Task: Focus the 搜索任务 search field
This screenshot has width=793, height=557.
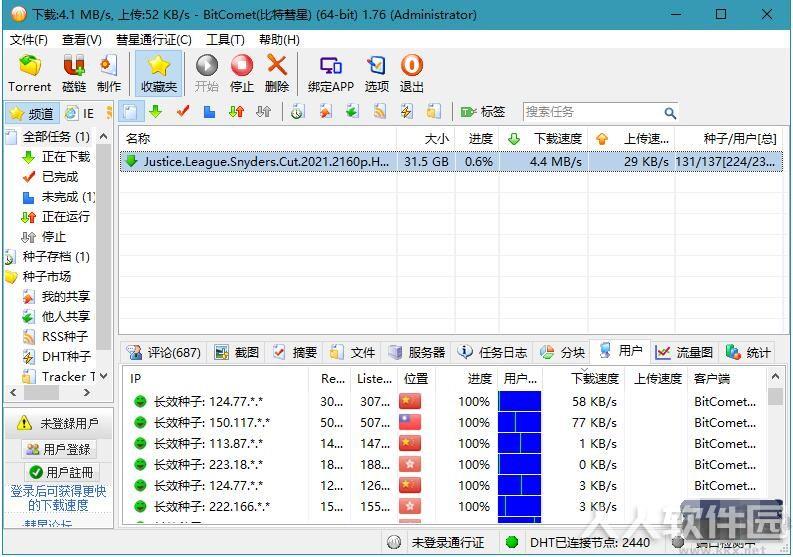Action: pos(593,112)
